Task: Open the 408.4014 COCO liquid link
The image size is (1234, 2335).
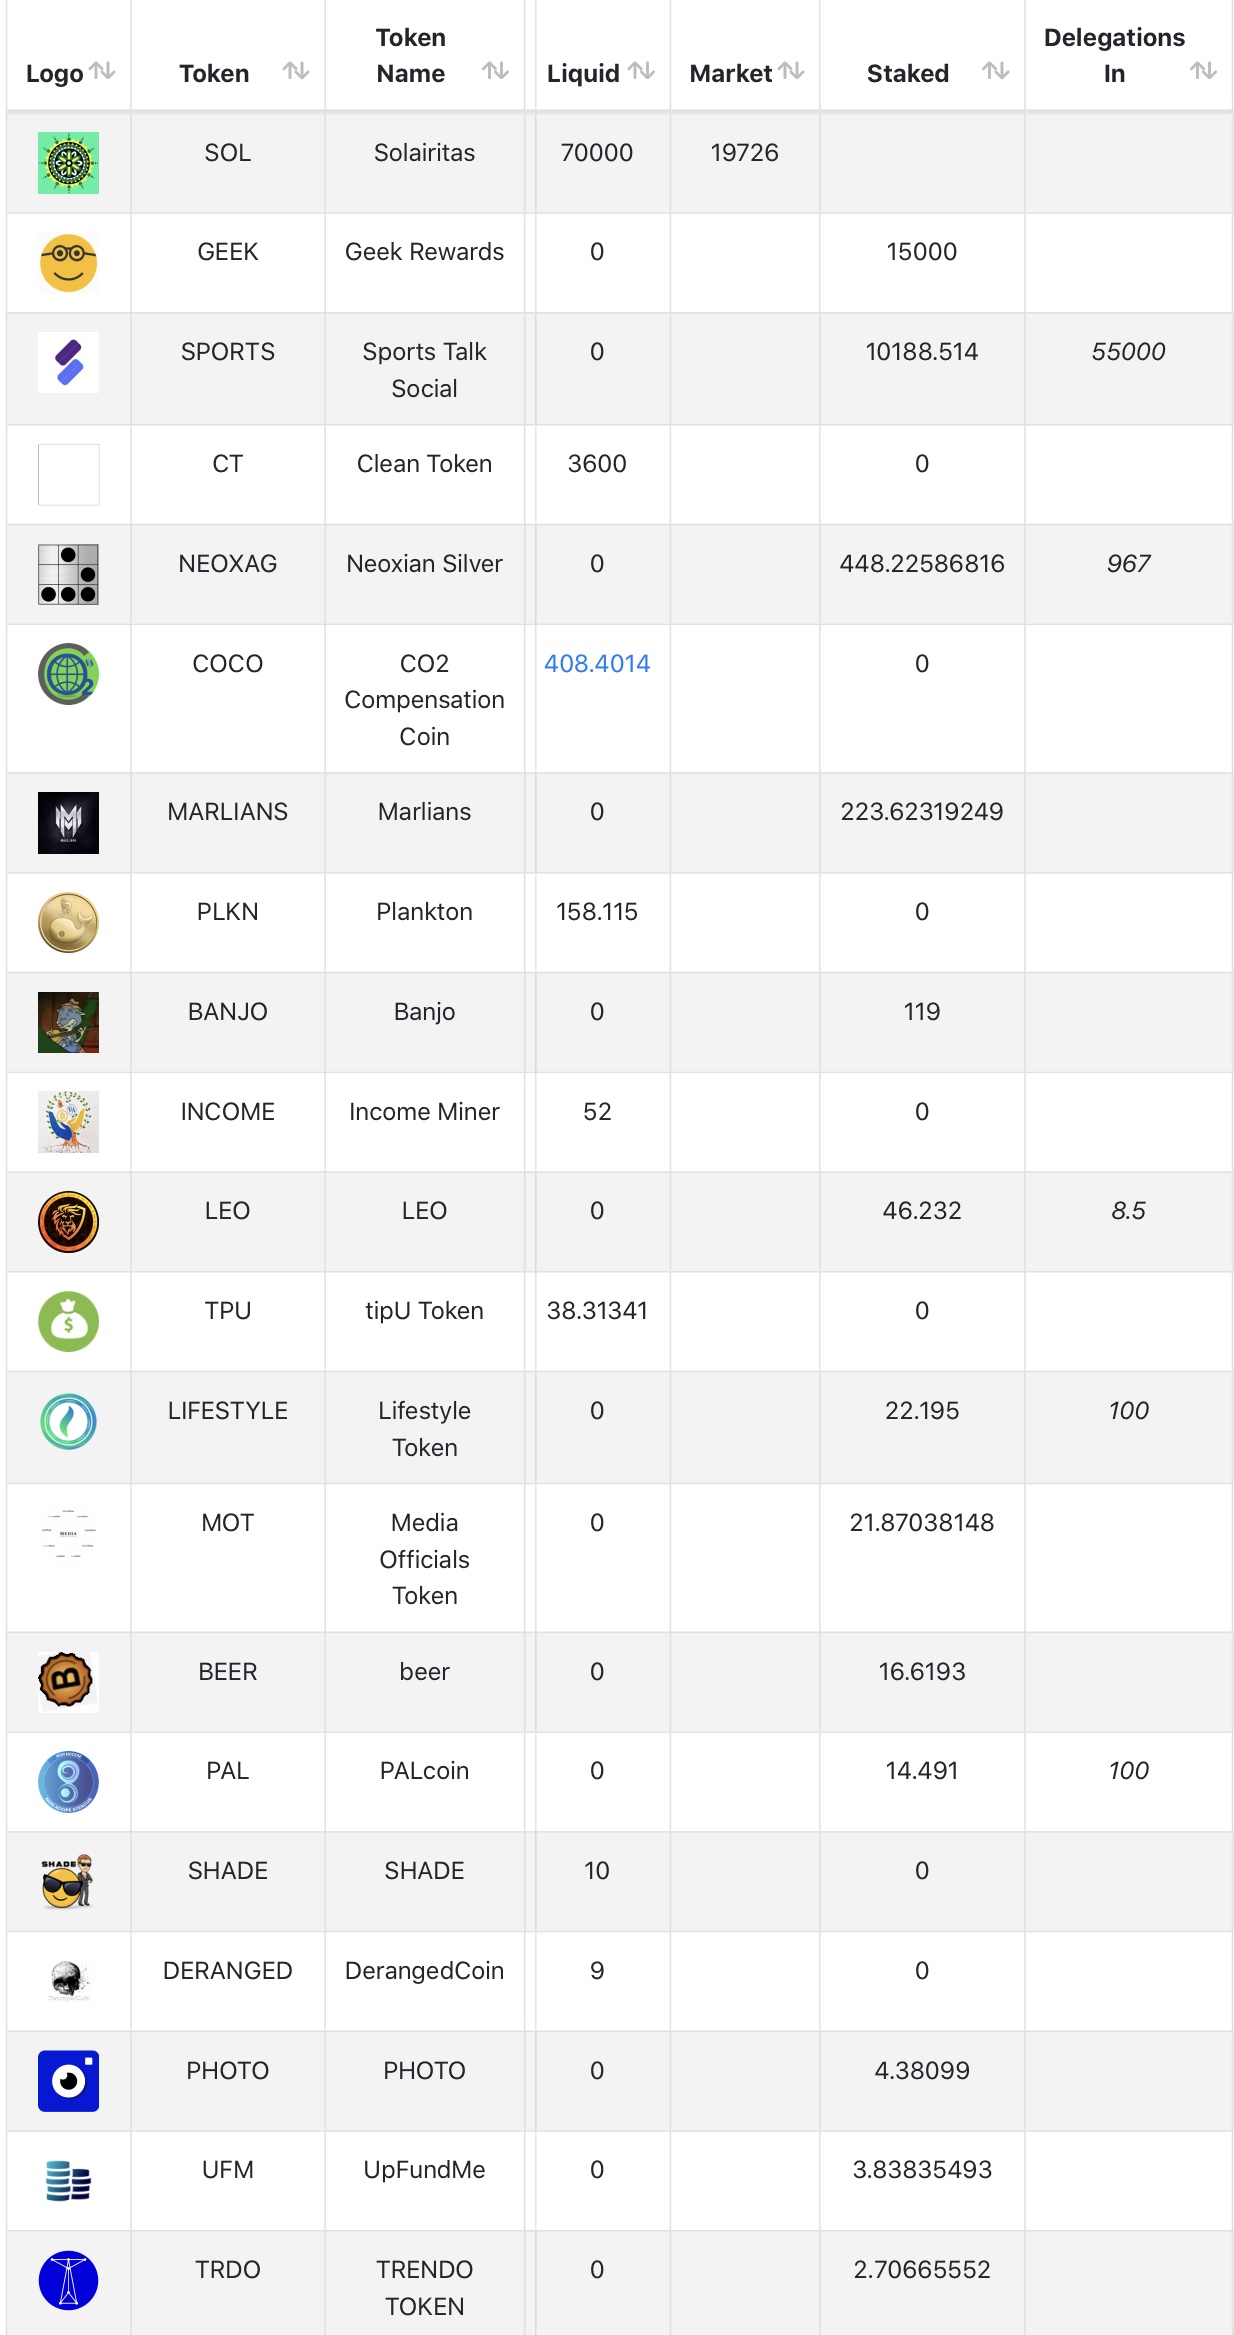Action: [597, 664]
